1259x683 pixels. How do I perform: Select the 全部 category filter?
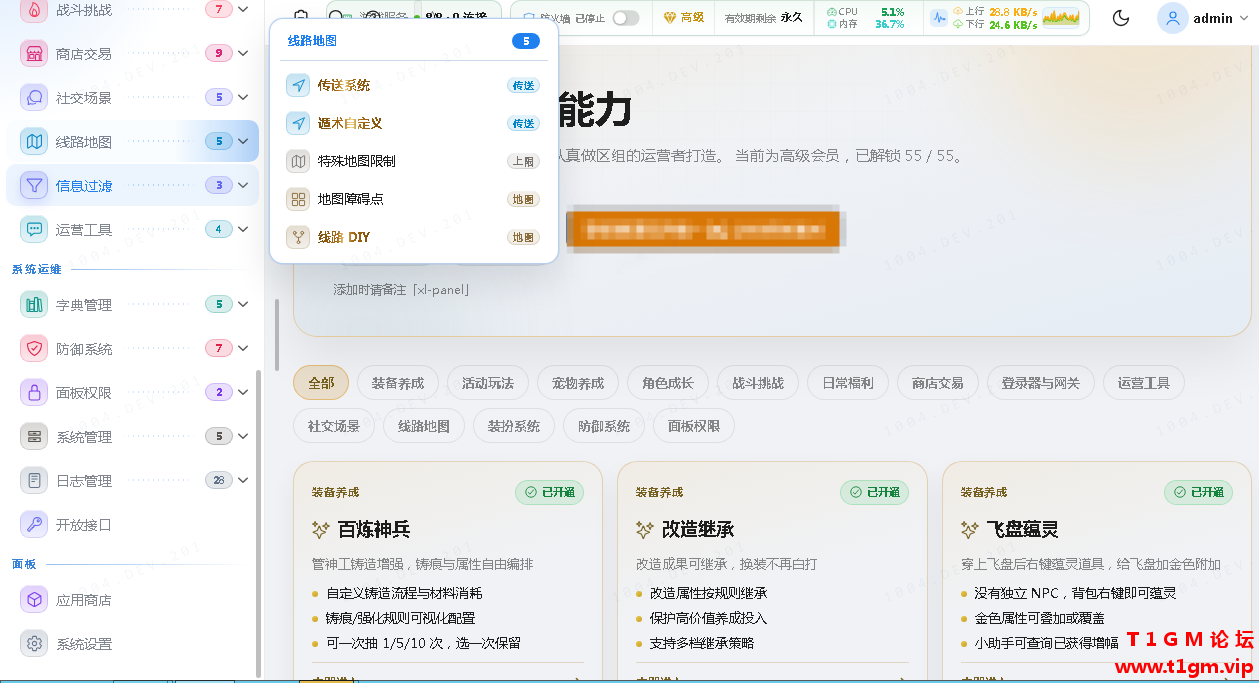321,383
